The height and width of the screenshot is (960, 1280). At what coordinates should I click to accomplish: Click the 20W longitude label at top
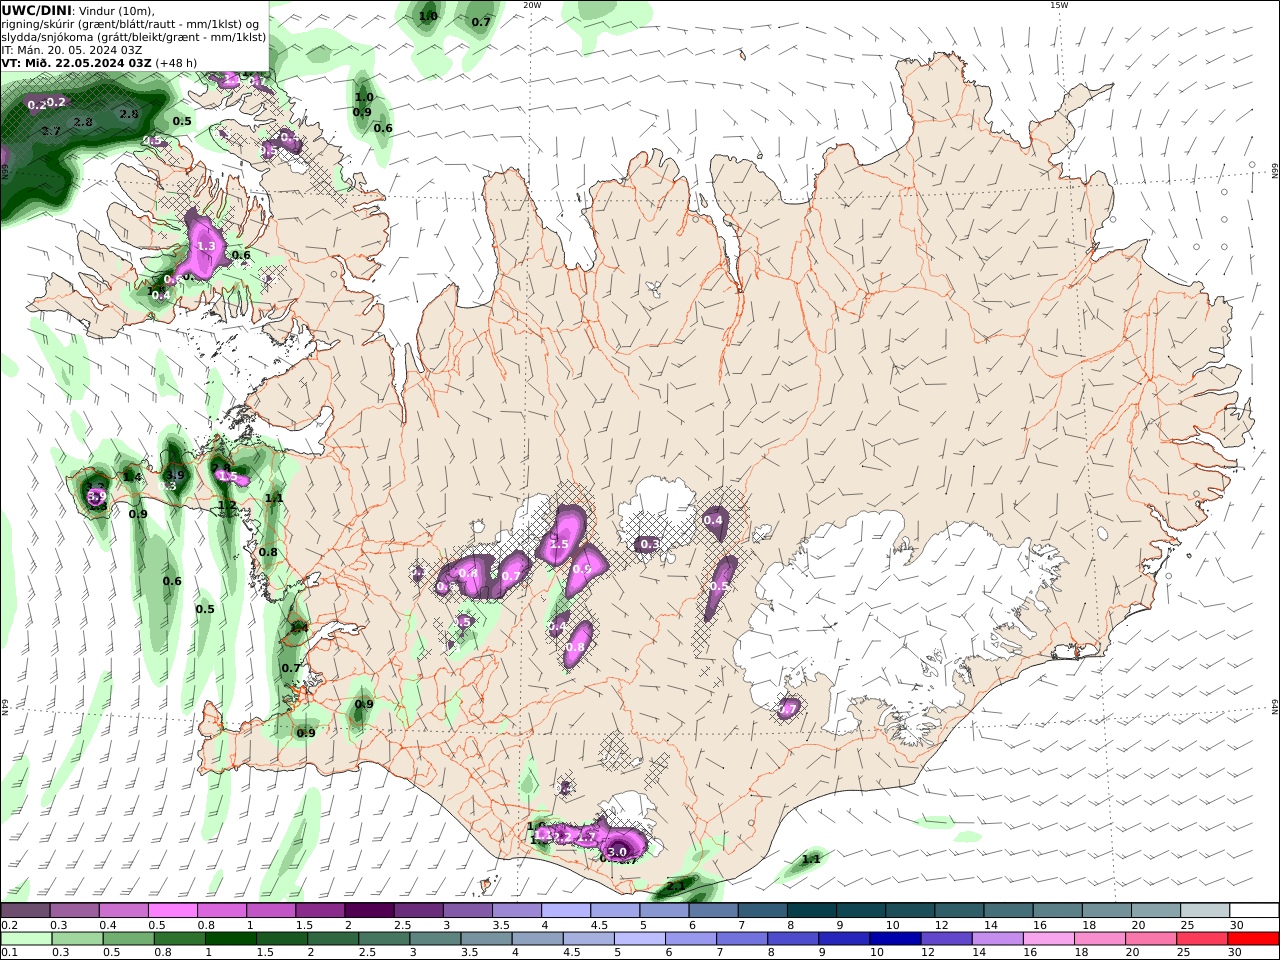(x=532, y=5)
